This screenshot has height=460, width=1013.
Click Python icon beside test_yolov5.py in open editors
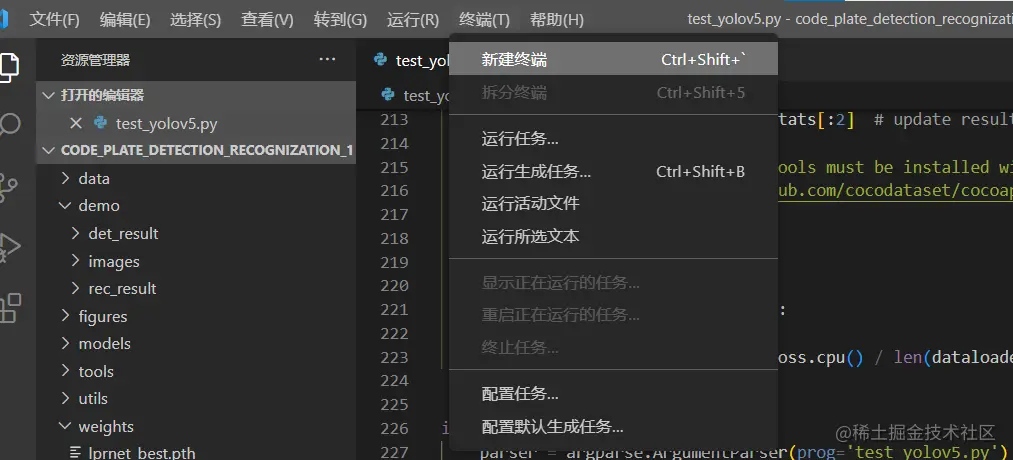(x=100, y=122)
